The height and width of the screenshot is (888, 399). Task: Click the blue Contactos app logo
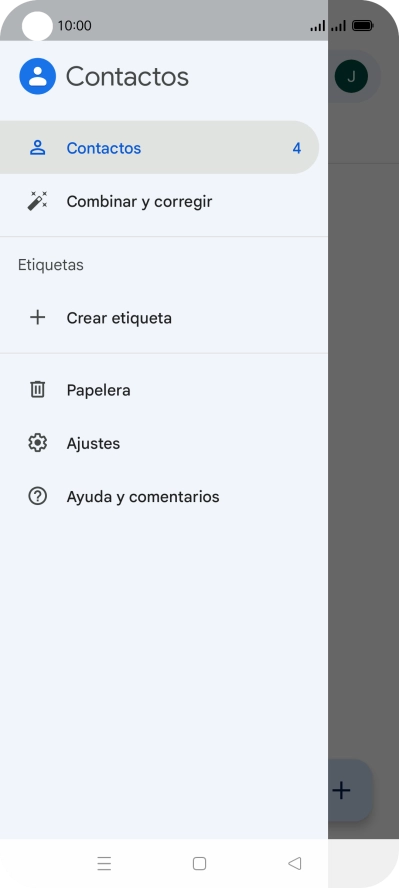(37, 76)
